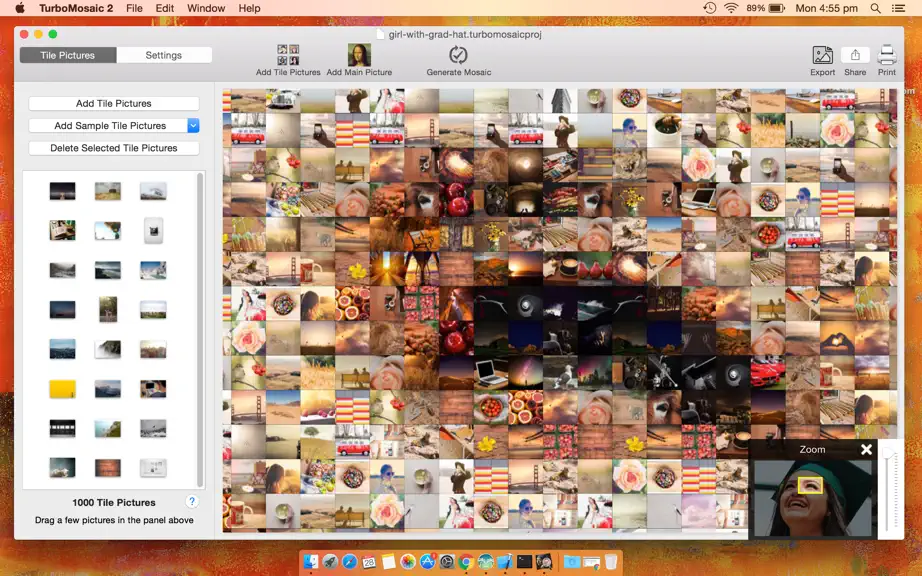The image size is (922, 576).
Task: Open the Window menu
Action: [x=206, y=8]
